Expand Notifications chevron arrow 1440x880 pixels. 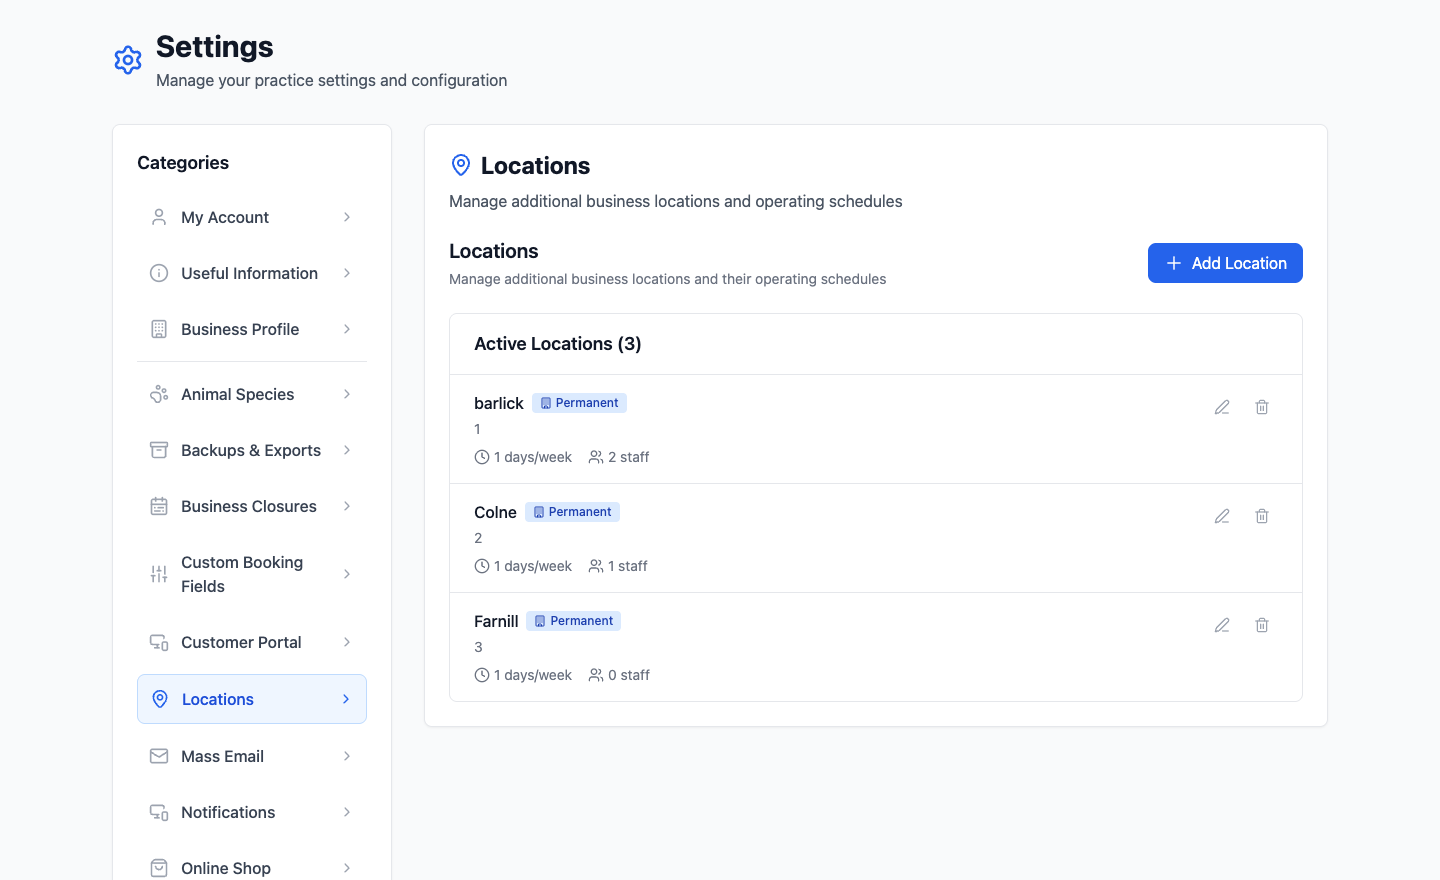pos(347,812)
